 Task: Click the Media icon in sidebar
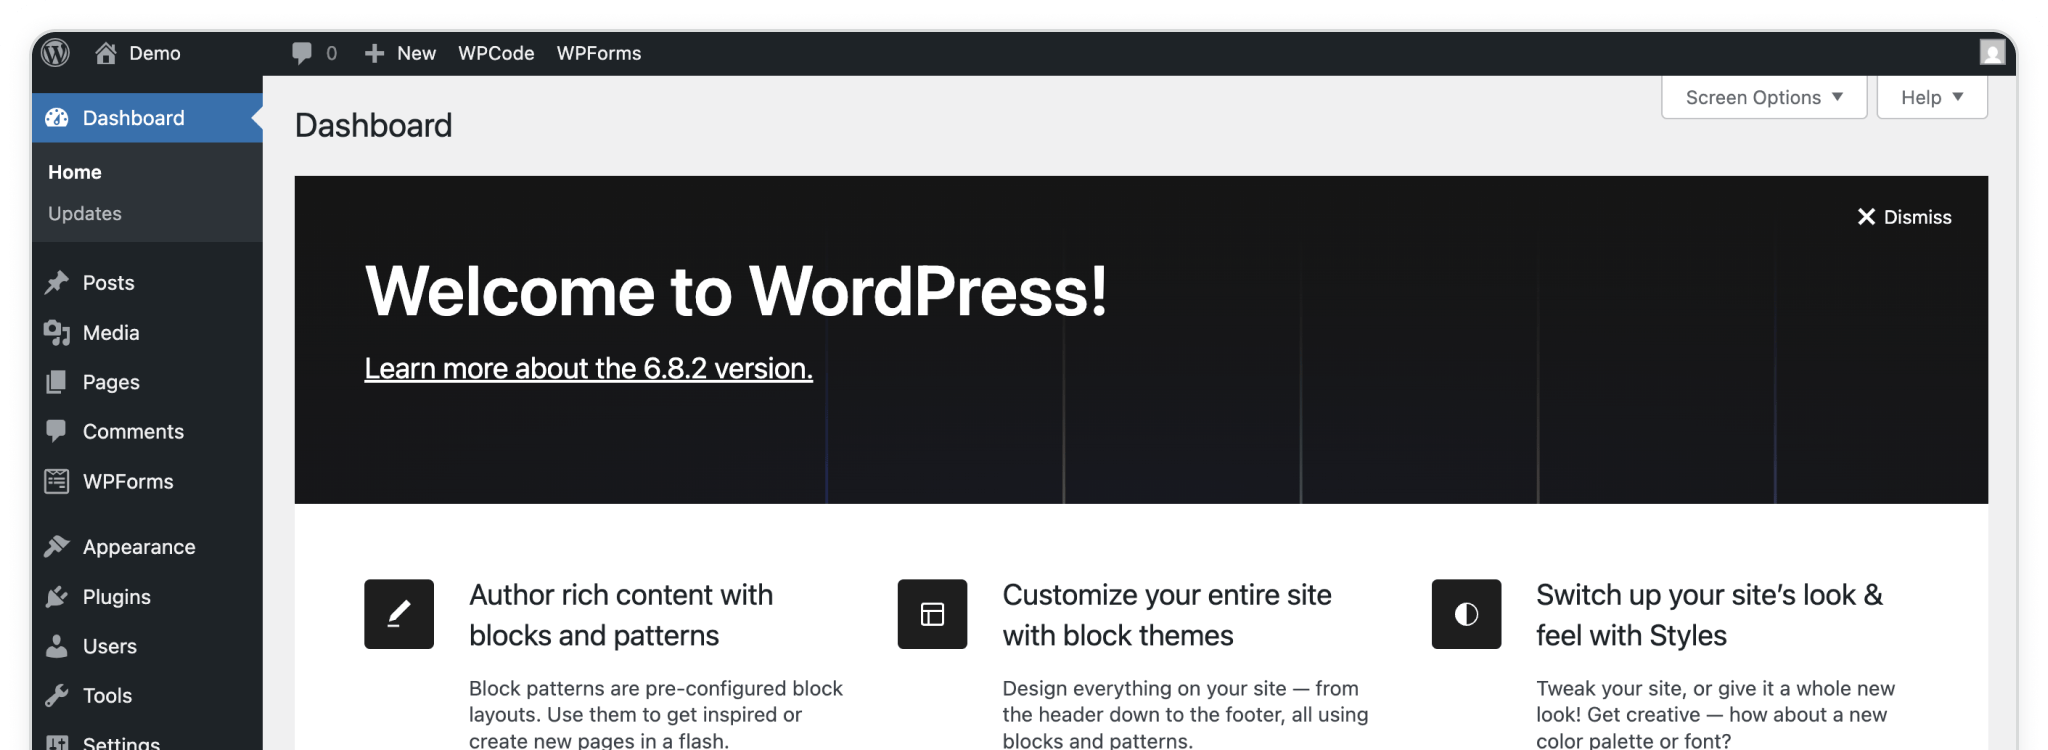tap(57, 333)
